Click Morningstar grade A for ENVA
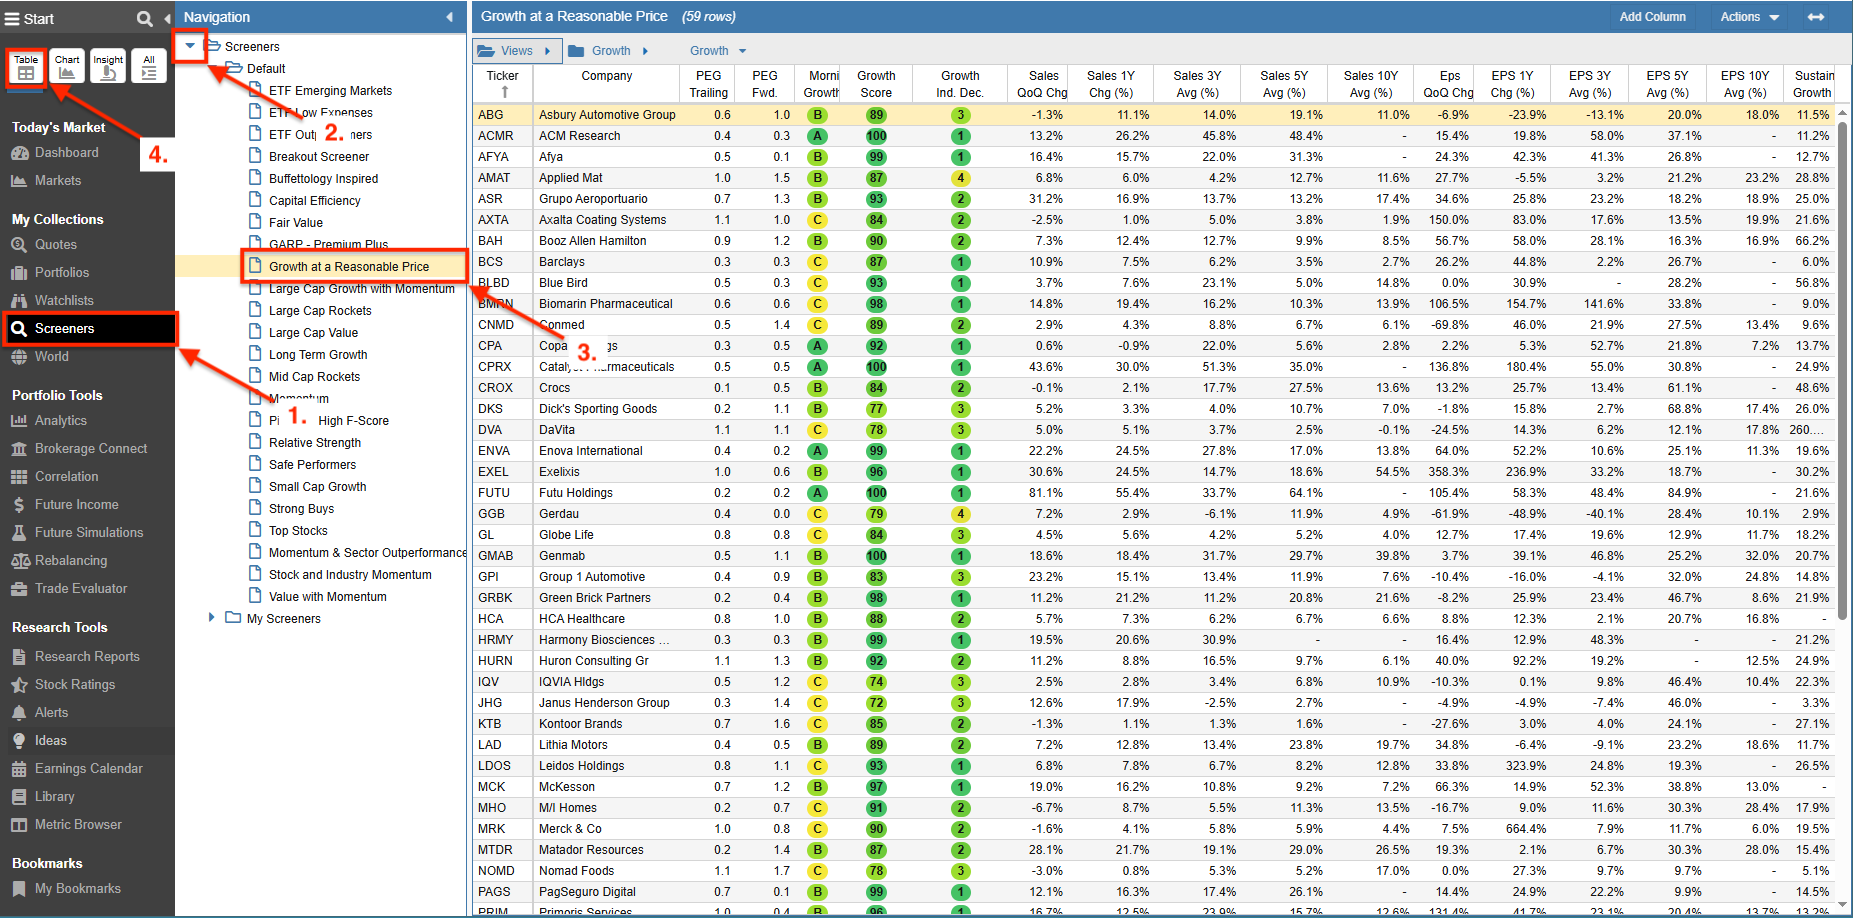This screenshot has width=1853, height=918. click(x=817, y=451)
